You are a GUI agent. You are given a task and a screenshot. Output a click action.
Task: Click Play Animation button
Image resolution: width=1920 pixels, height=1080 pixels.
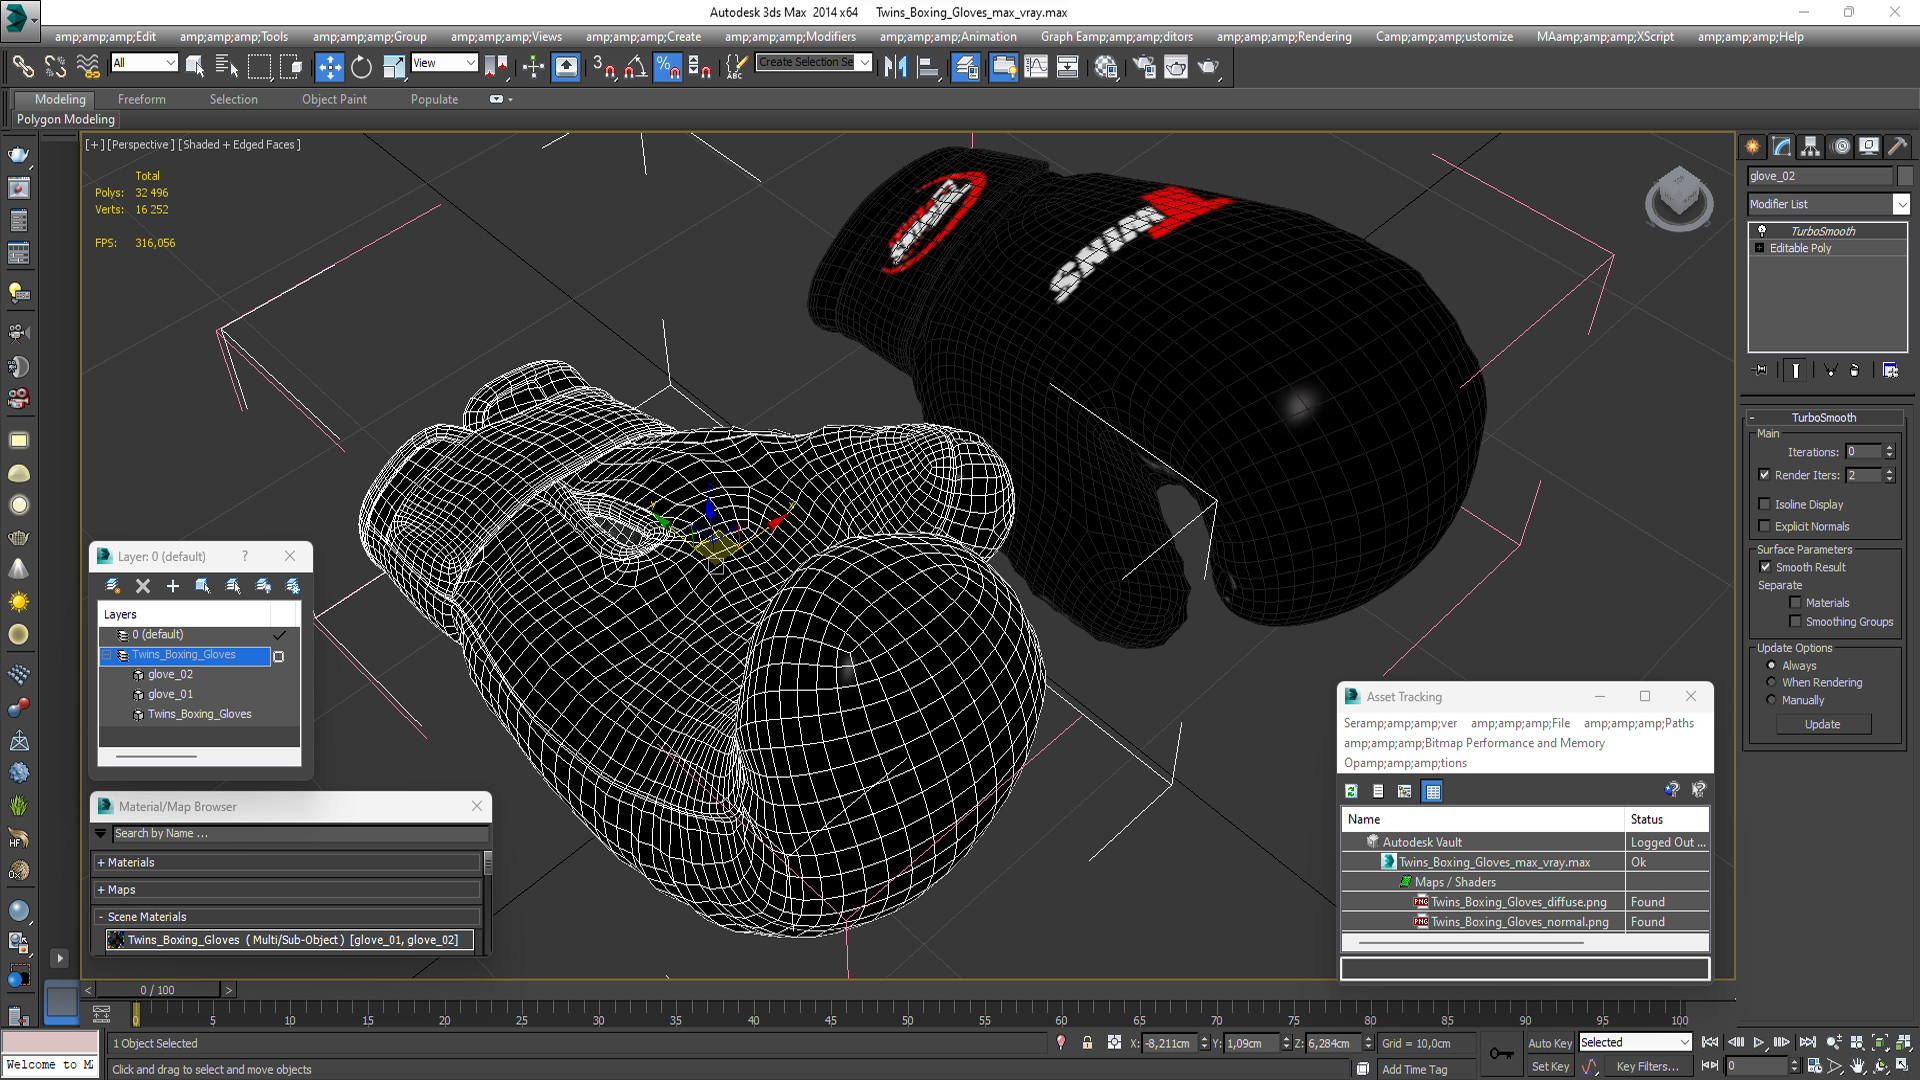[1758, 1042]
